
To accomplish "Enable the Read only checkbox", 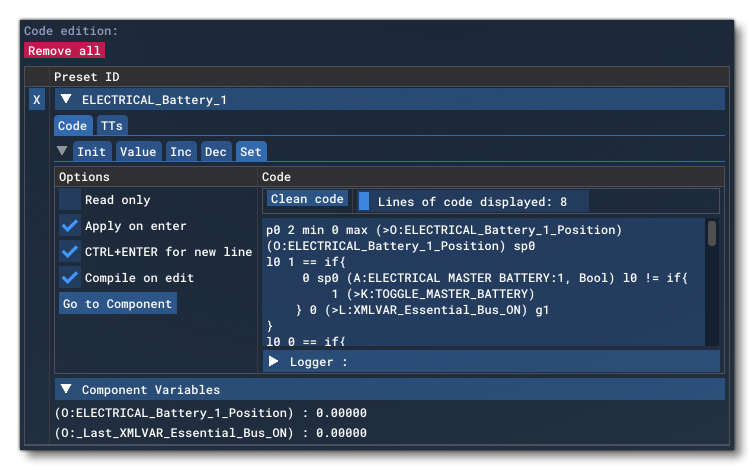I will (x=70, y=200).
